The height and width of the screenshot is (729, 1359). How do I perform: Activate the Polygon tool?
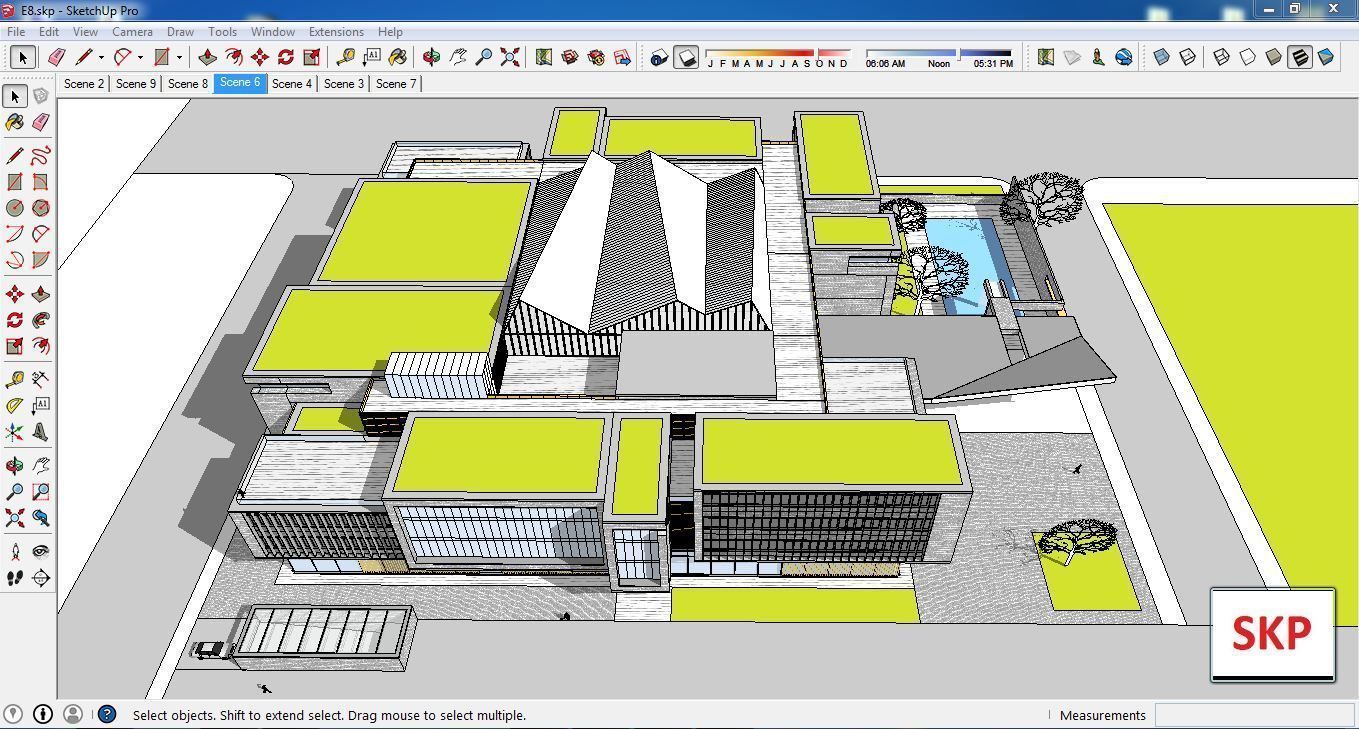pyautogui.click(x=41, y=208)
